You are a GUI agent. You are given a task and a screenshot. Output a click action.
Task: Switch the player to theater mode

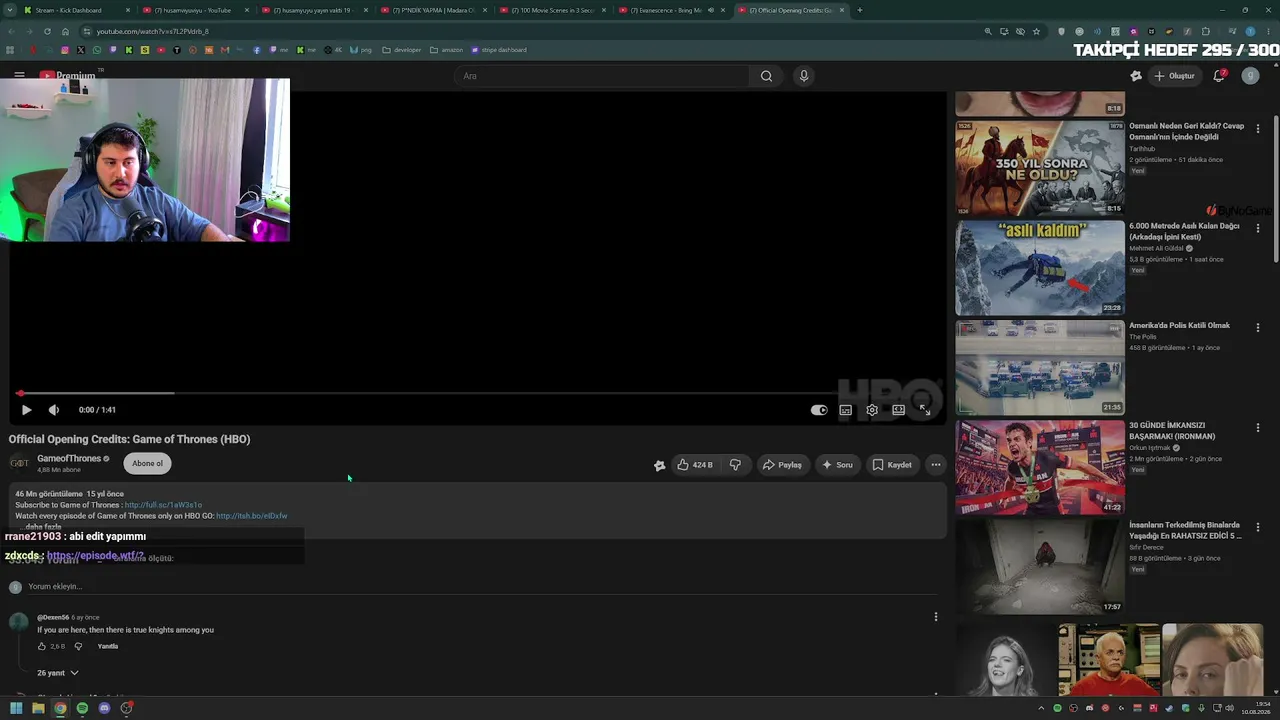coord(898,410)
